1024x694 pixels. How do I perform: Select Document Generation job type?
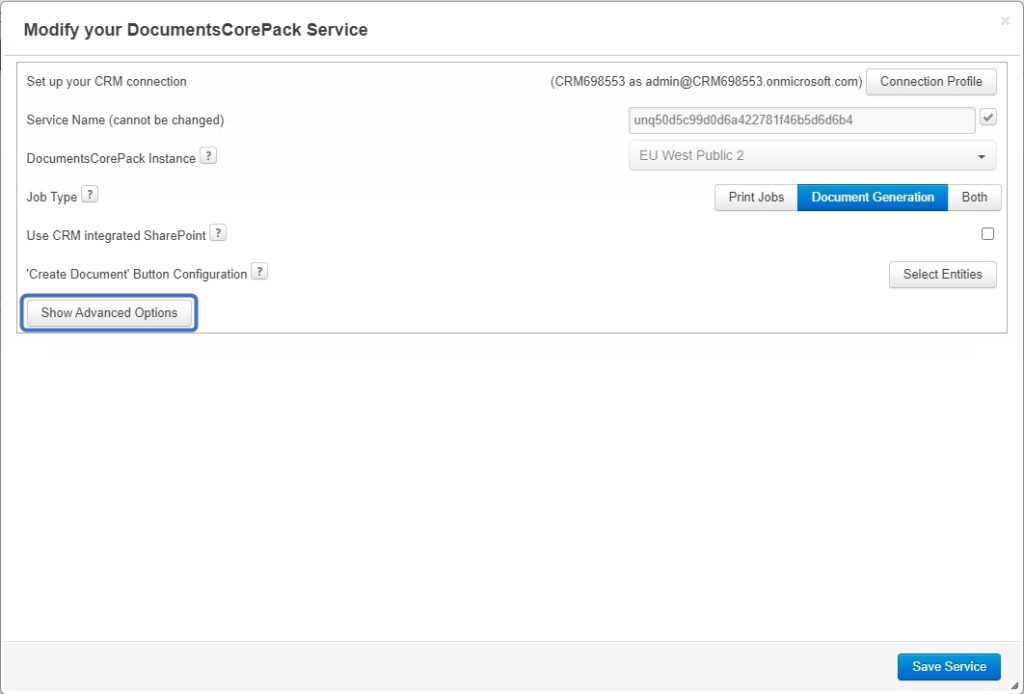coord(872,197)
